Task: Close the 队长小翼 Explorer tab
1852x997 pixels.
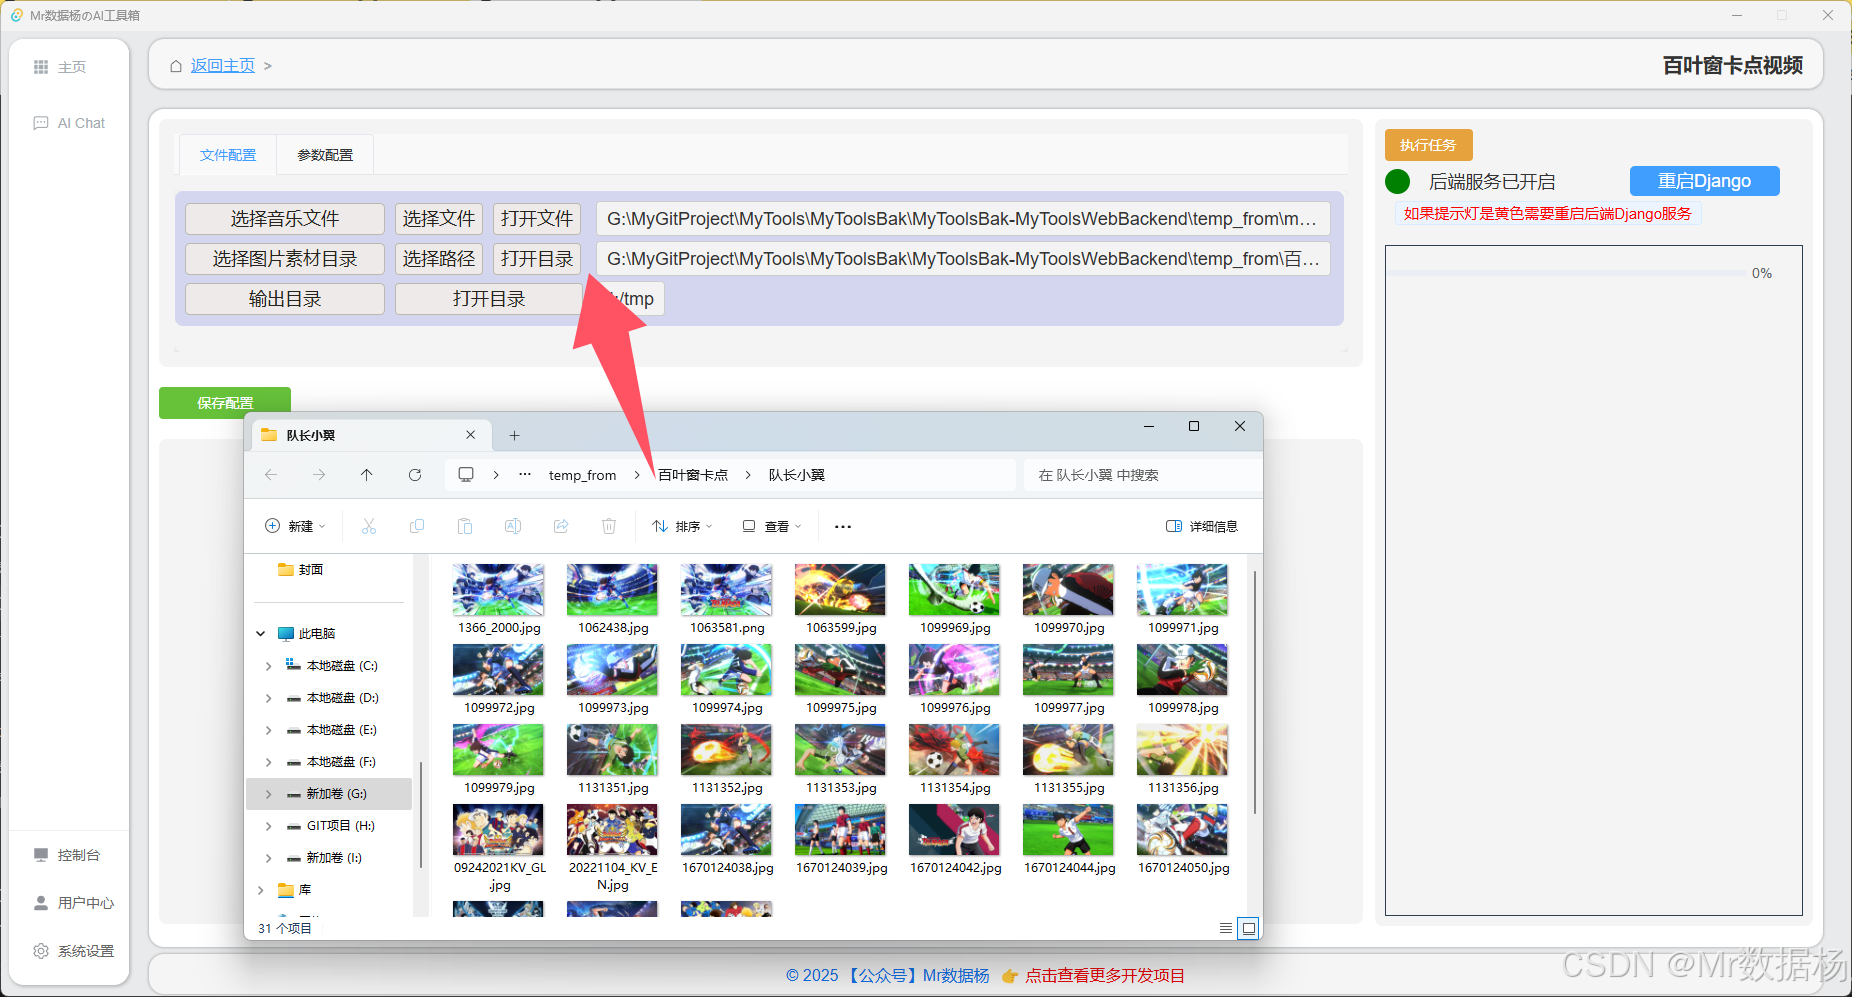Action: (x=470, y=435)
